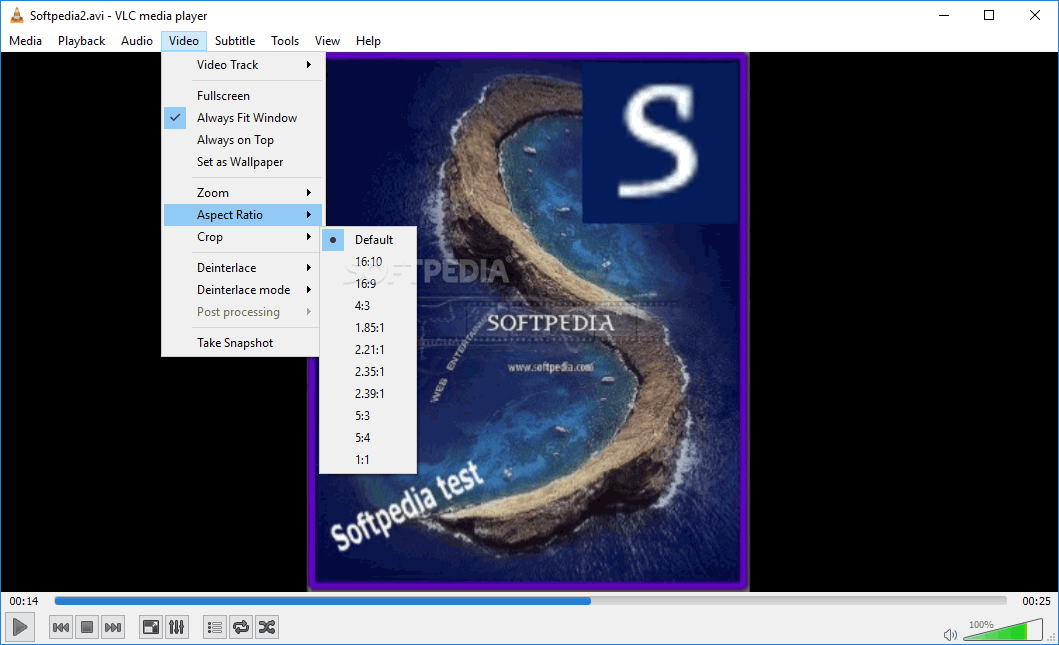This screenshot has height=645, width=1059.
Task: Click elapsed time 00:14 label
Action: [24, 600]
